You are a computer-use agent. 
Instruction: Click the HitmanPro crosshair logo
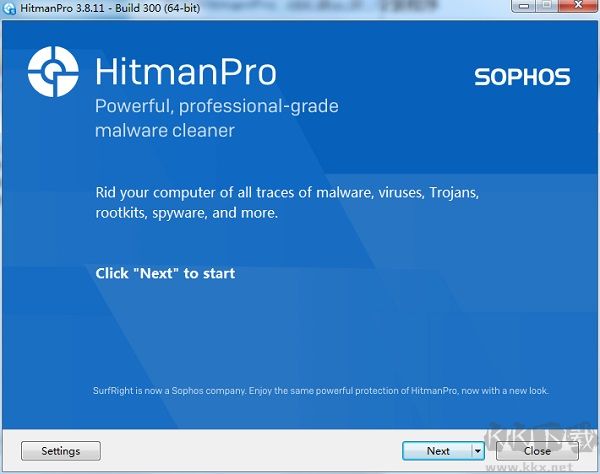[53, 72]
